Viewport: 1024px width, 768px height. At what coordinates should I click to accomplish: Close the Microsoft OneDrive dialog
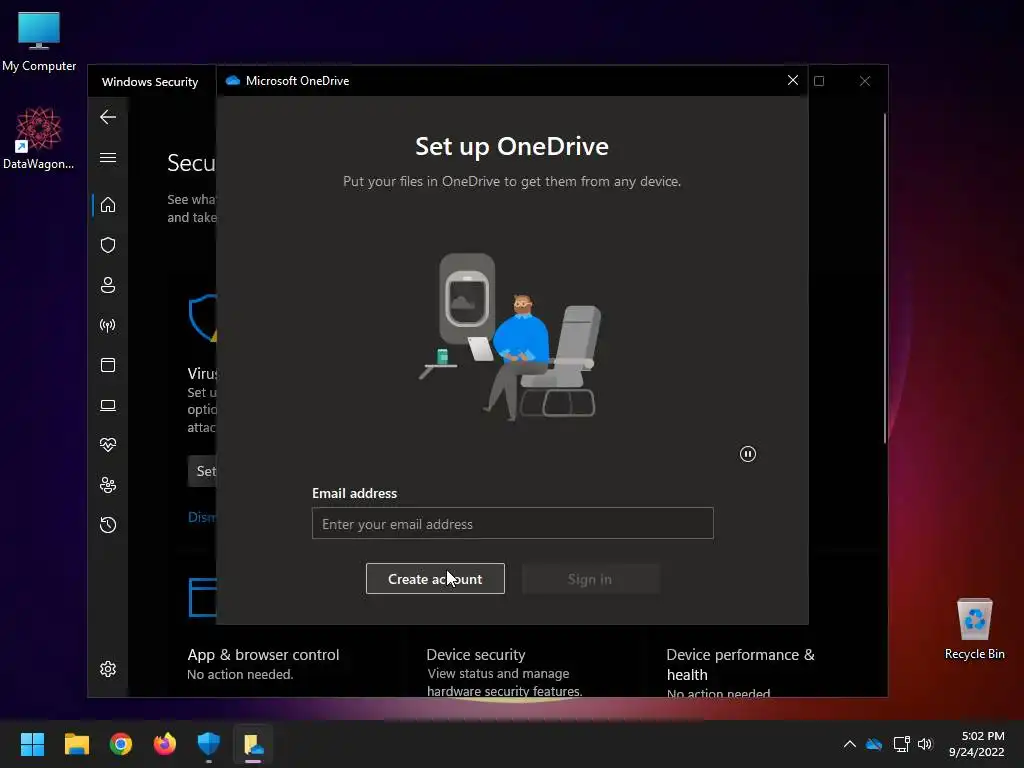coord(793,80)
